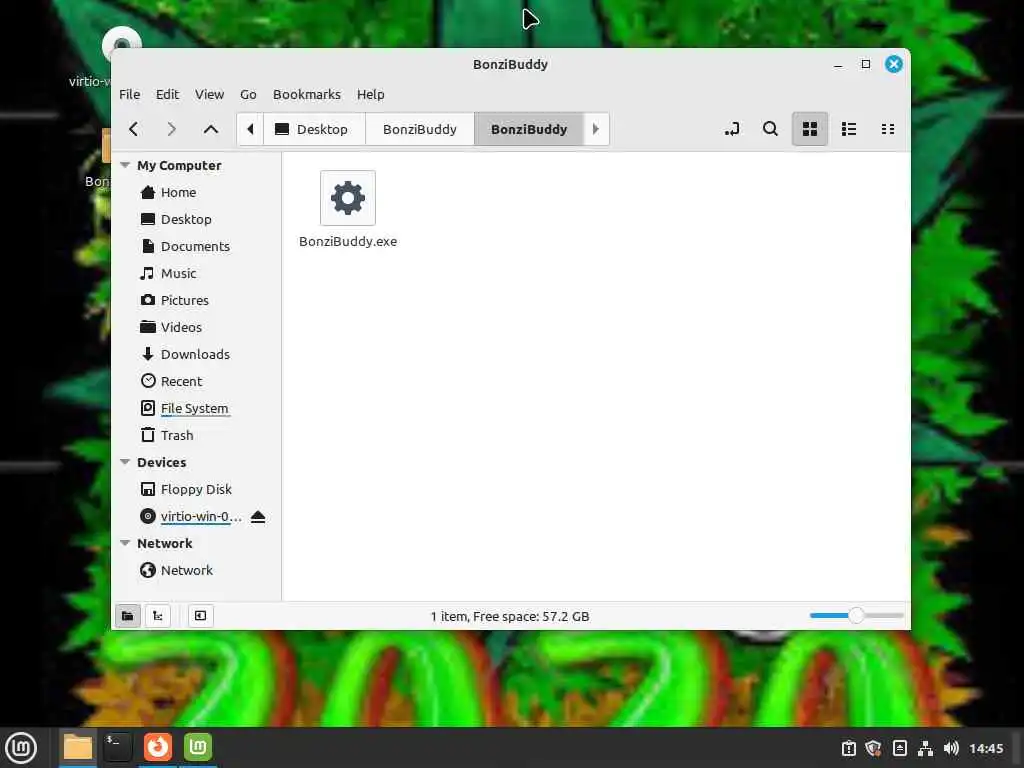Launch Firefox from the taskbar
The image size is (1024, 768).
point(157,747)
